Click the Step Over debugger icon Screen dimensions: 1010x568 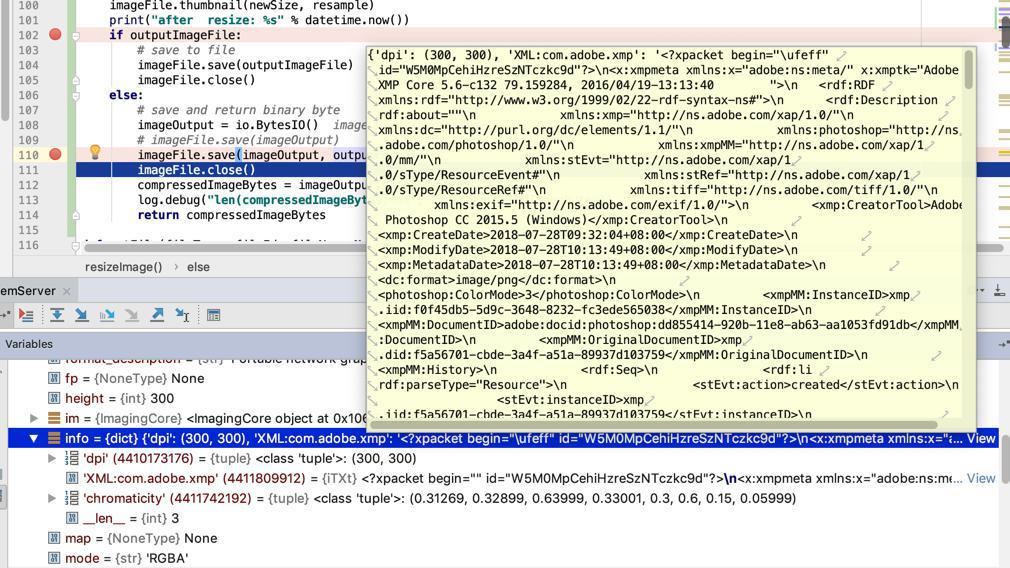coord(57,315)
